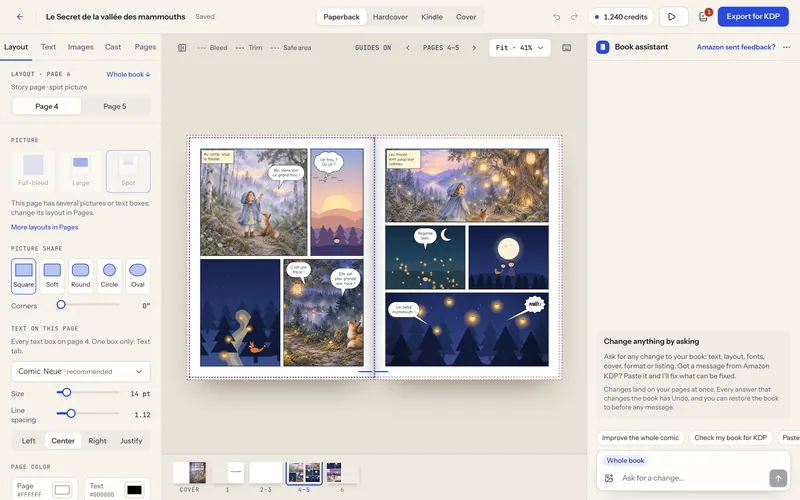Image resolution: width=800 pixels, height=500 pixels.
Task: Open Book assistant options menu
Action: click(x=787, y=47)
